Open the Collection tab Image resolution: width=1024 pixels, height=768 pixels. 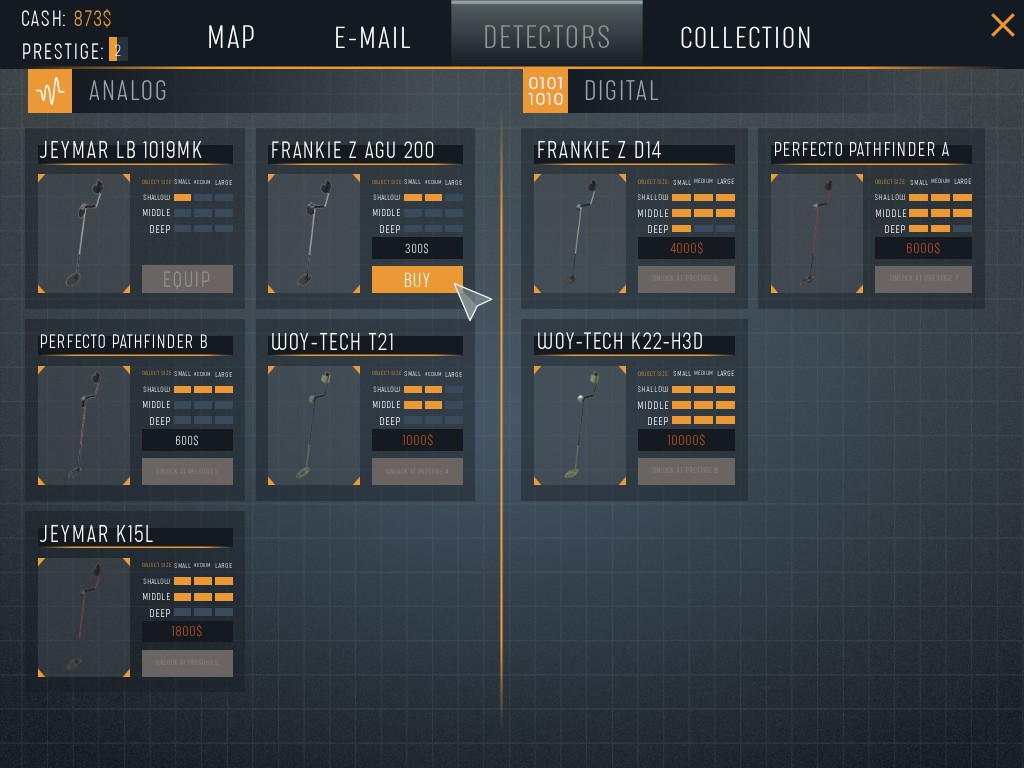[745, 37]
